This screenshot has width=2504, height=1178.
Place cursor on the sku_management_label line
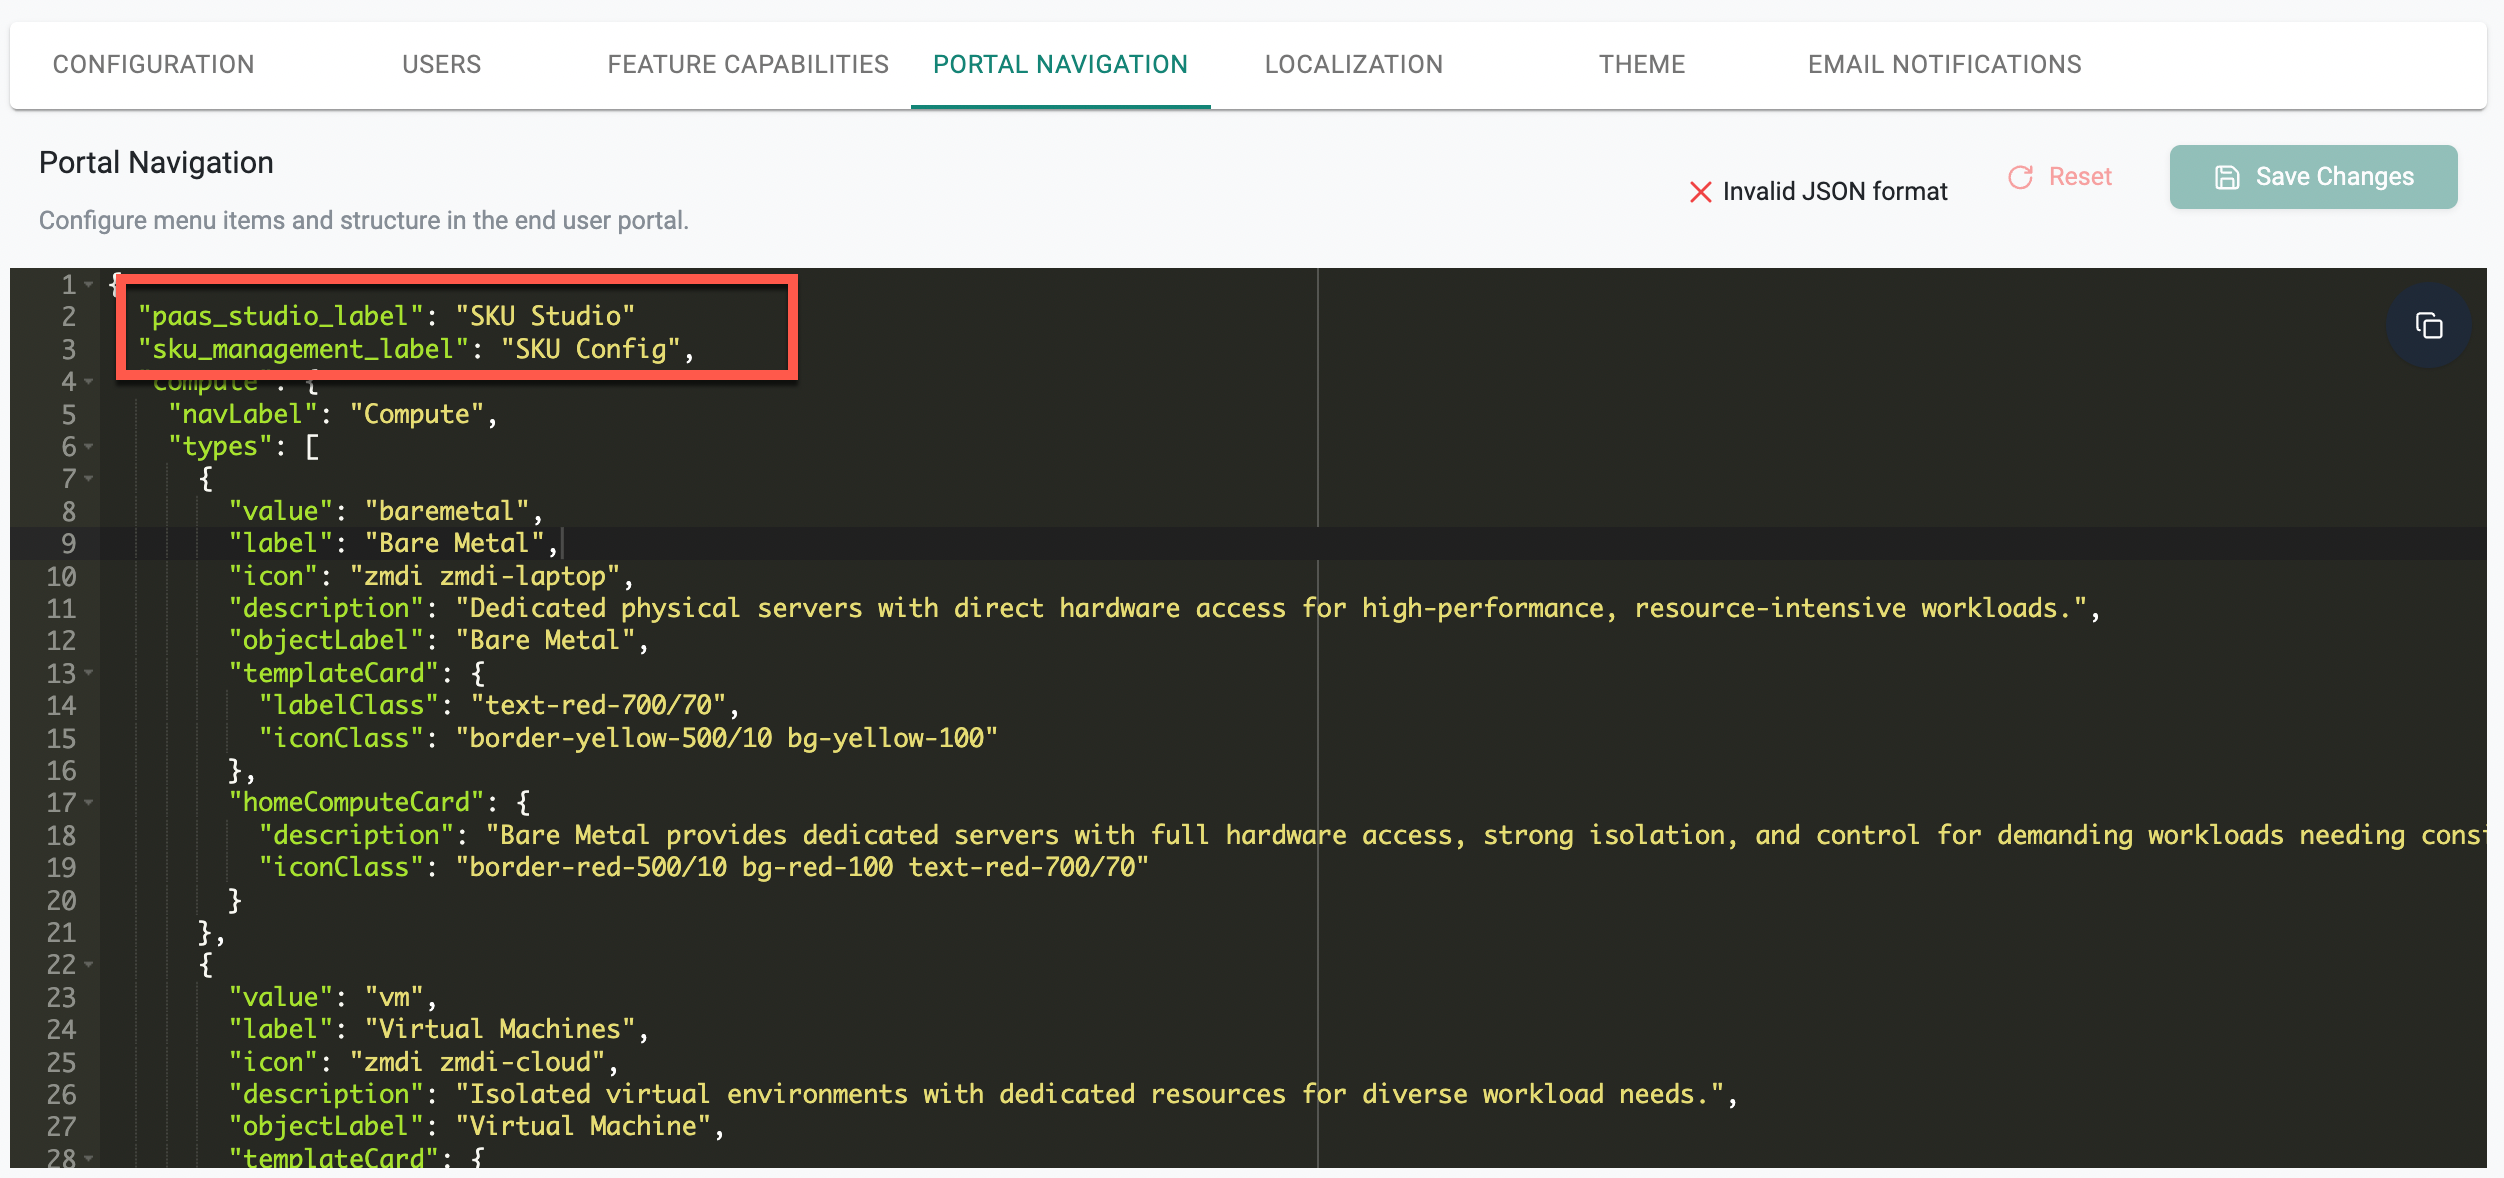416,349
